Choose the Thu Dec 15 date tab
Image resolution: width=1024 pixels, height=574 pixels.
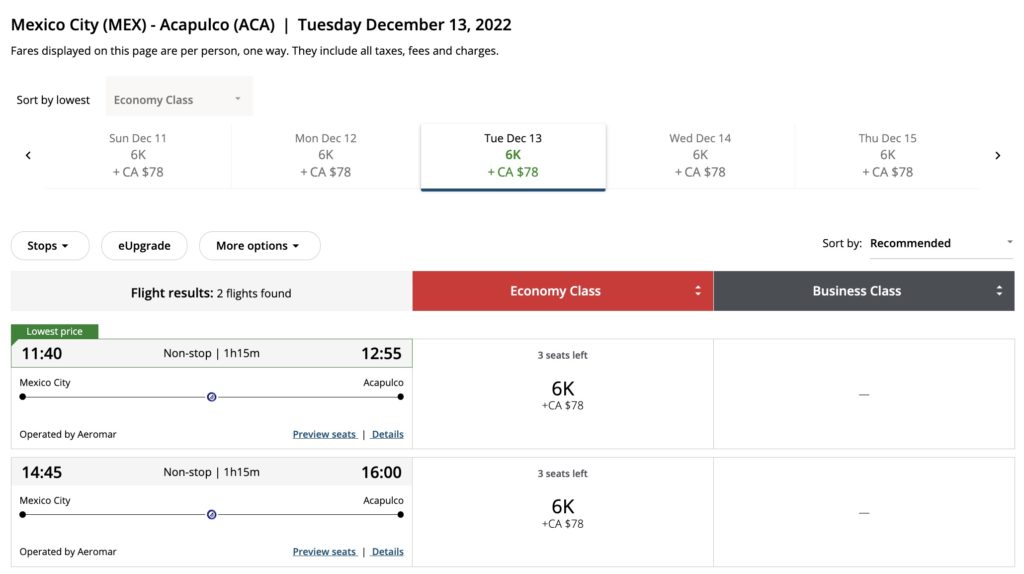point(887,155)
